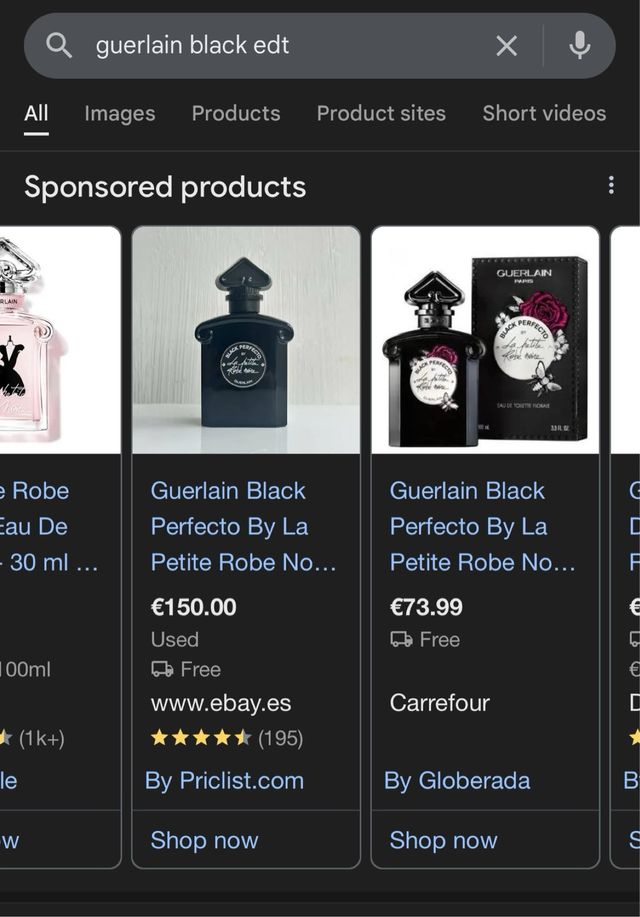Go to Short videos tab
Viewport: 640px width, 917px height.
pos(544,113)
